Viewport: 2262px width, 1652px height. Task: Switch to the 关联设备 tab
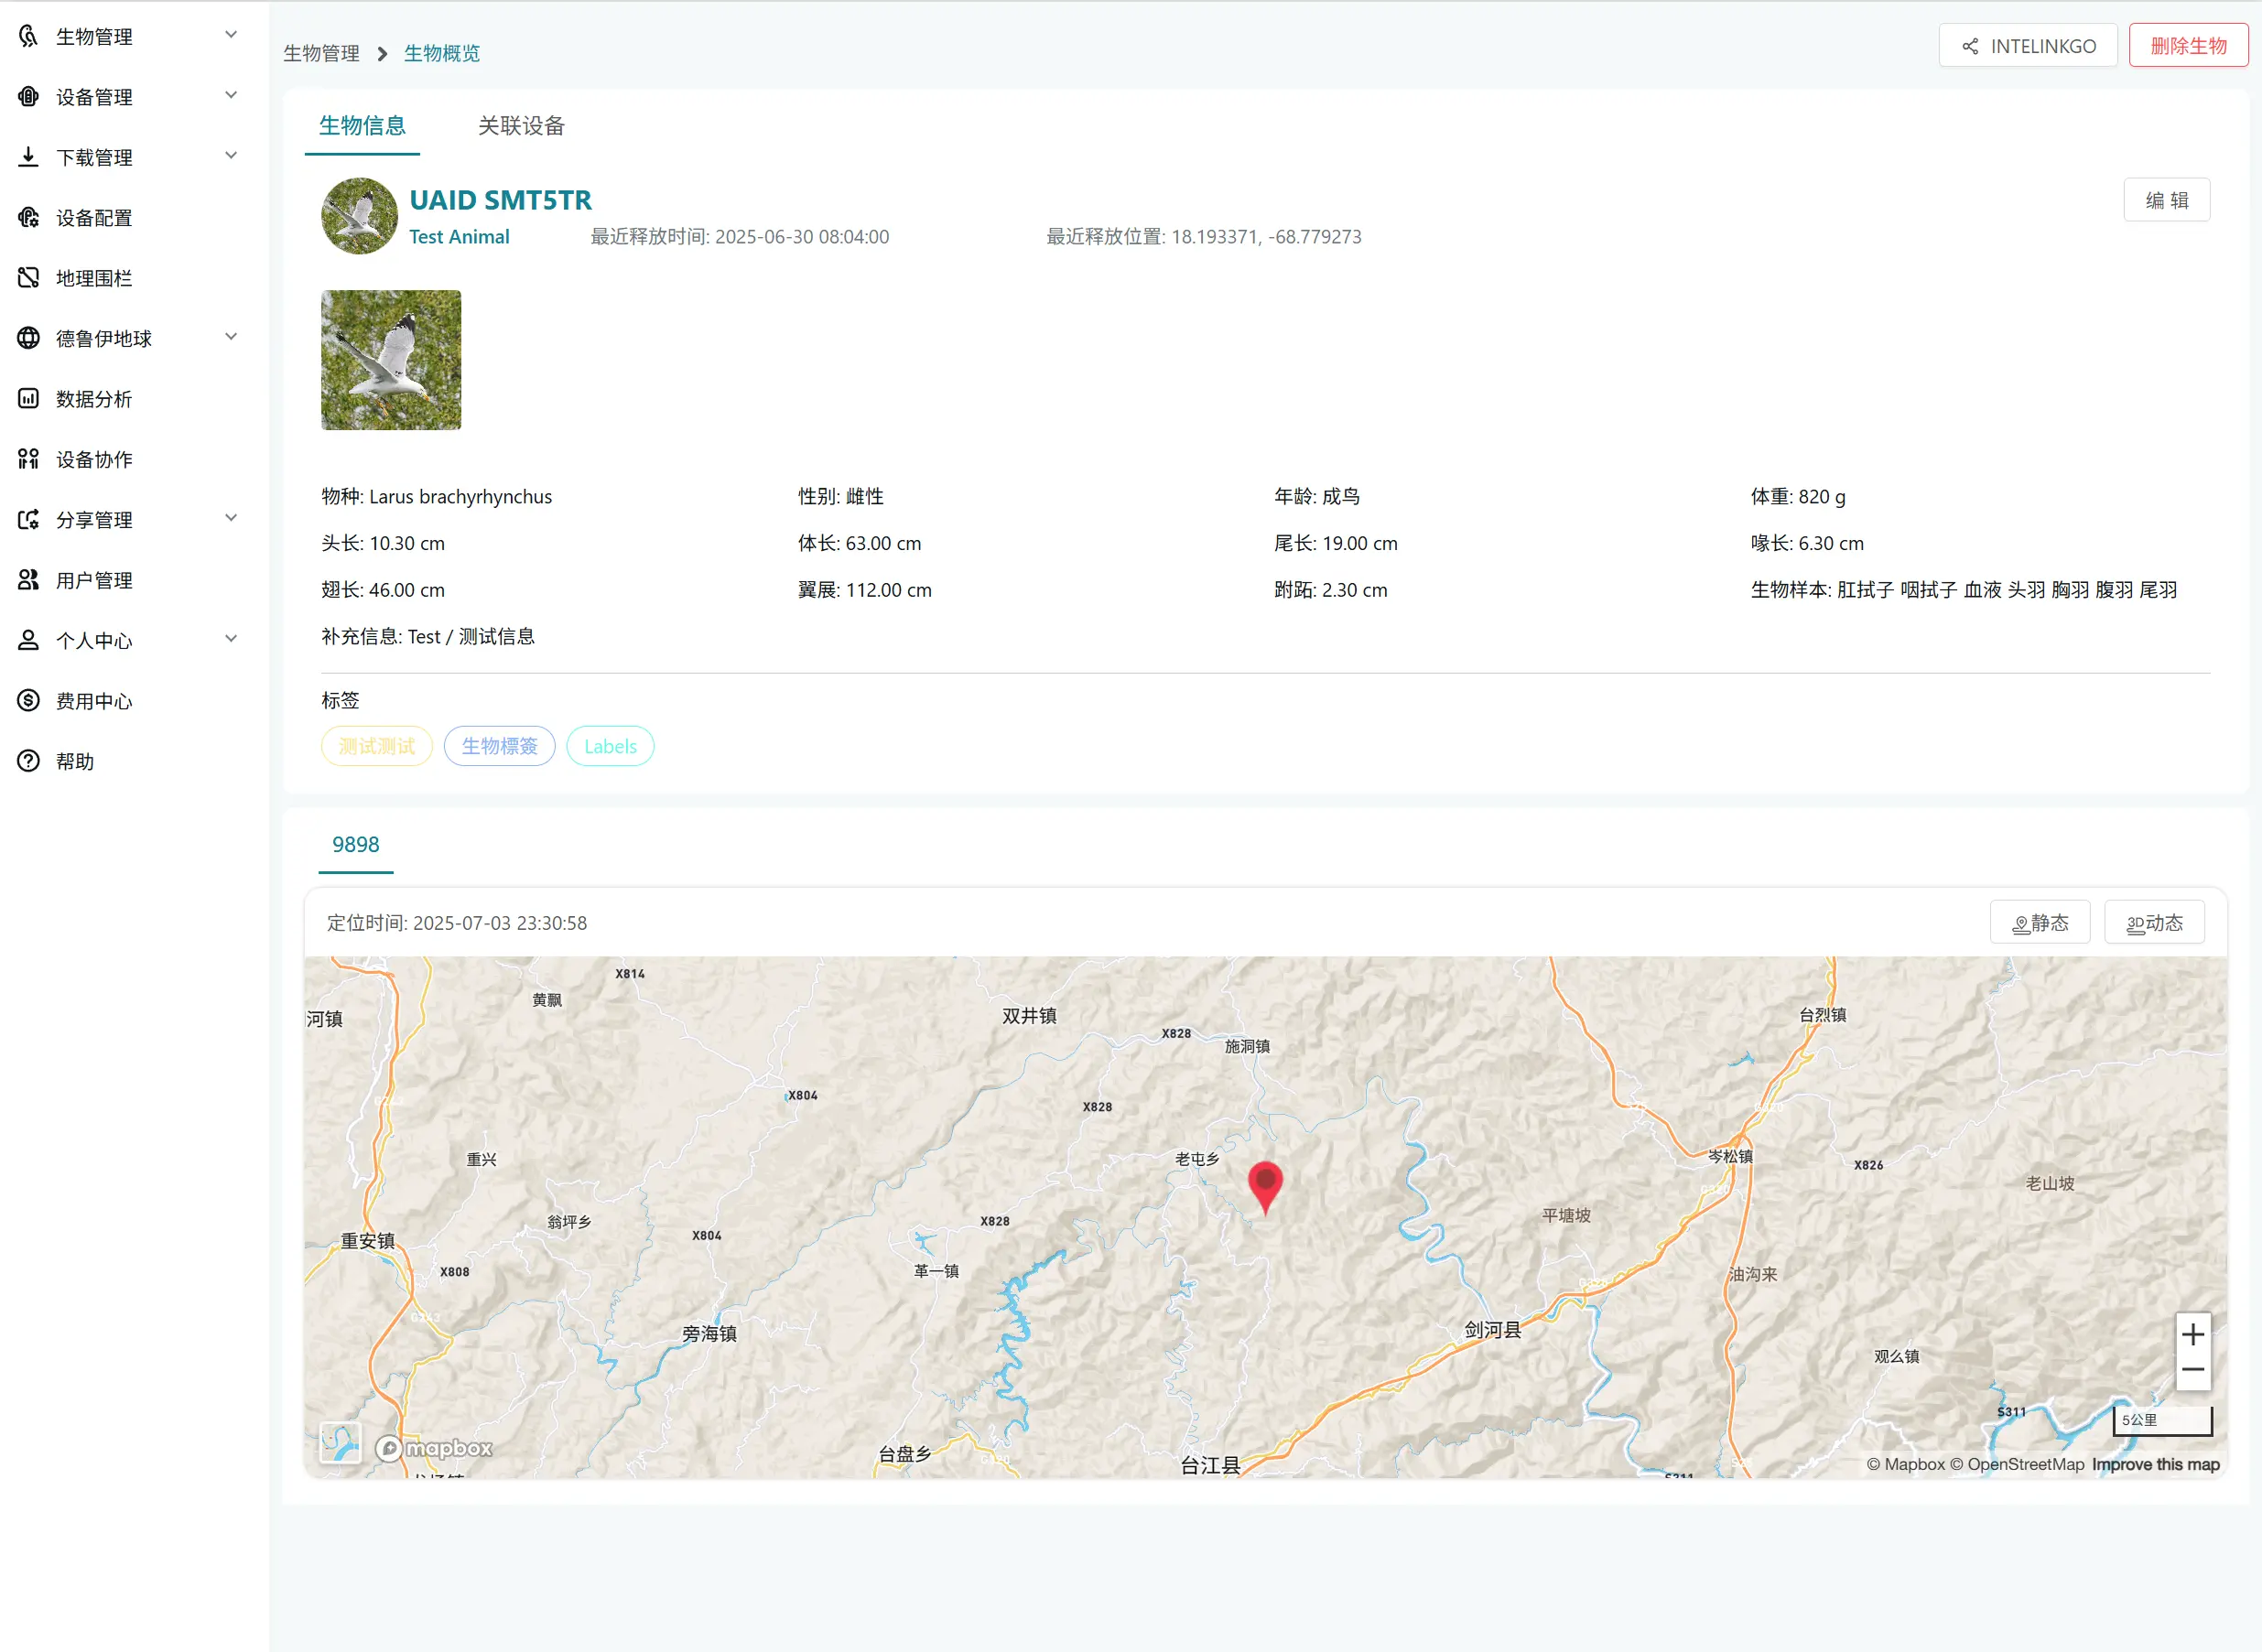[521, 126]
